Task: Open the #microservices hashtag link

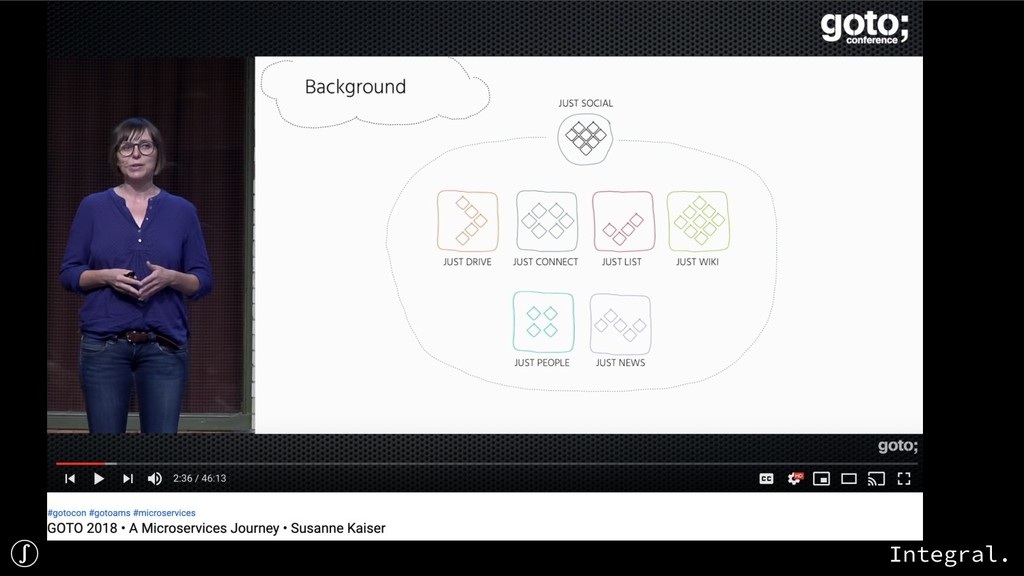Action: point(164,513)
